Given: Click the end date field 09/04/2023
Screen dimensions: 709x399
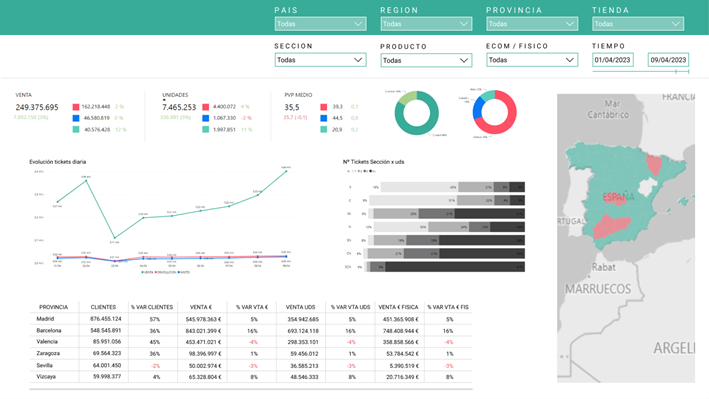Looking at the screenshot, I should [668, 60].
